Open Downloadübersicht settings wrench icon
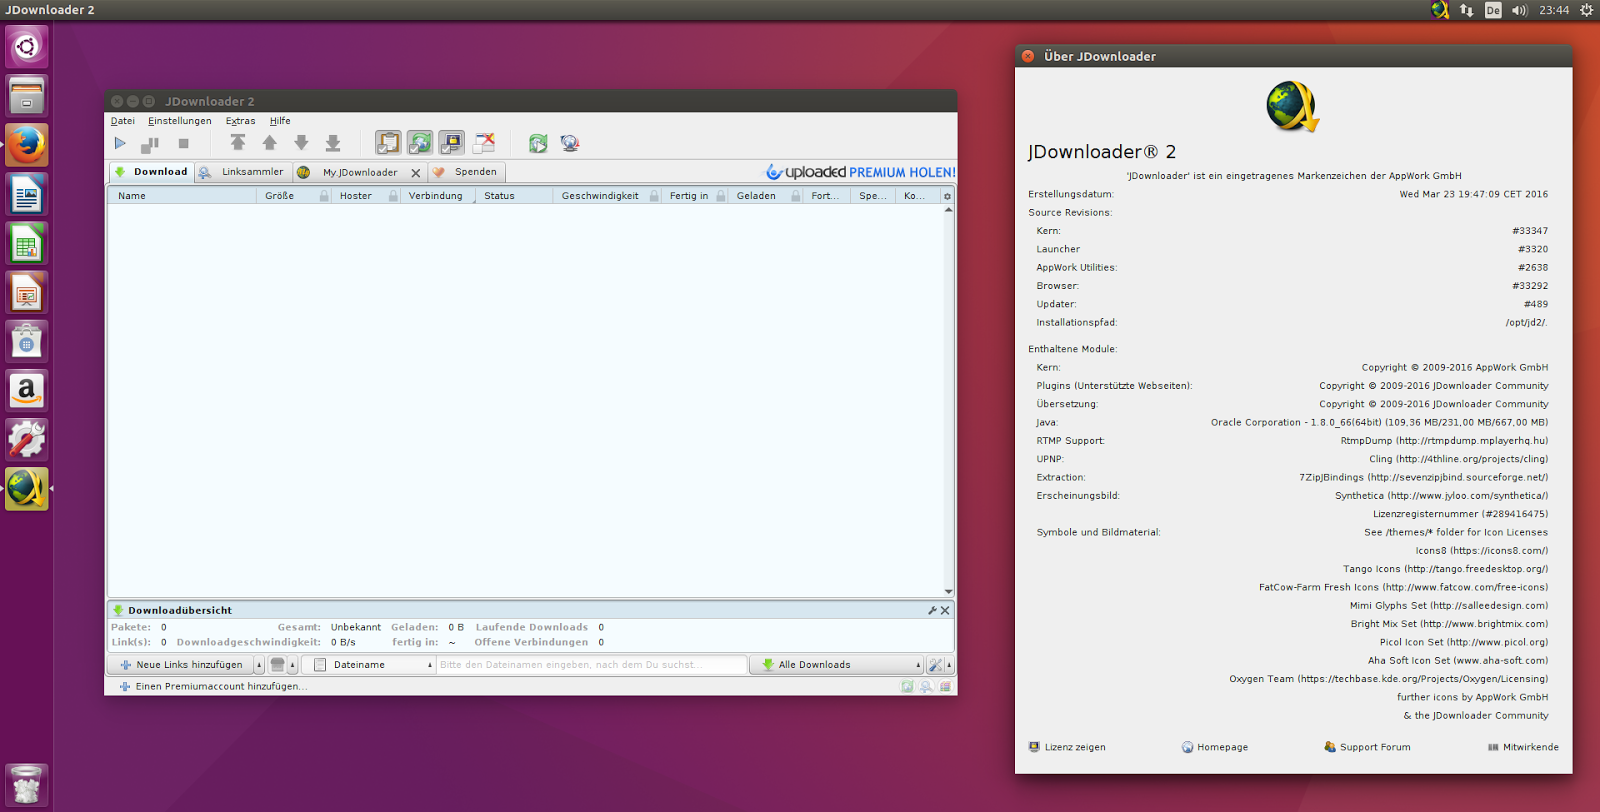Viewport: 1600px width, 812px height. coord(932,610)
